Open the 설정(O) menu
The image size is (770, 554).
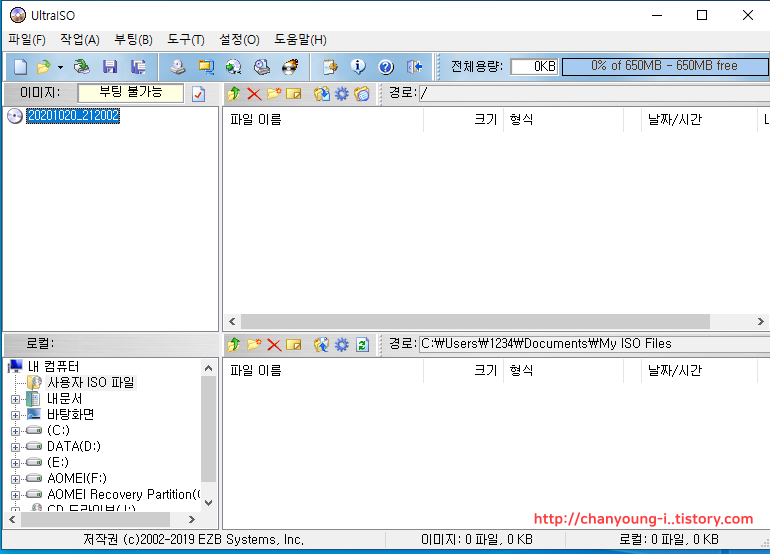239,39
